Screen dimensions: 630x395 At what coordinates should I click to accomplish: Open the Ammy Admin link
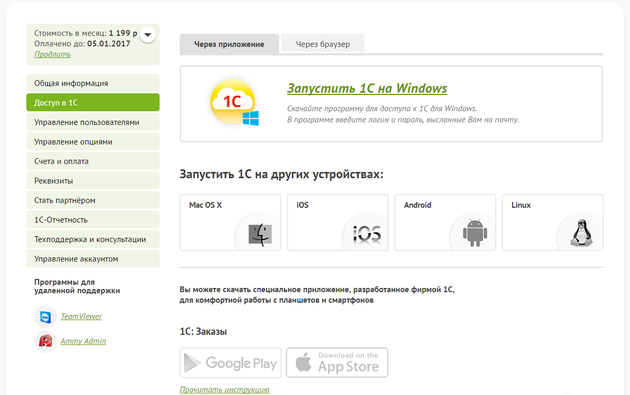(x=83, y=341)
